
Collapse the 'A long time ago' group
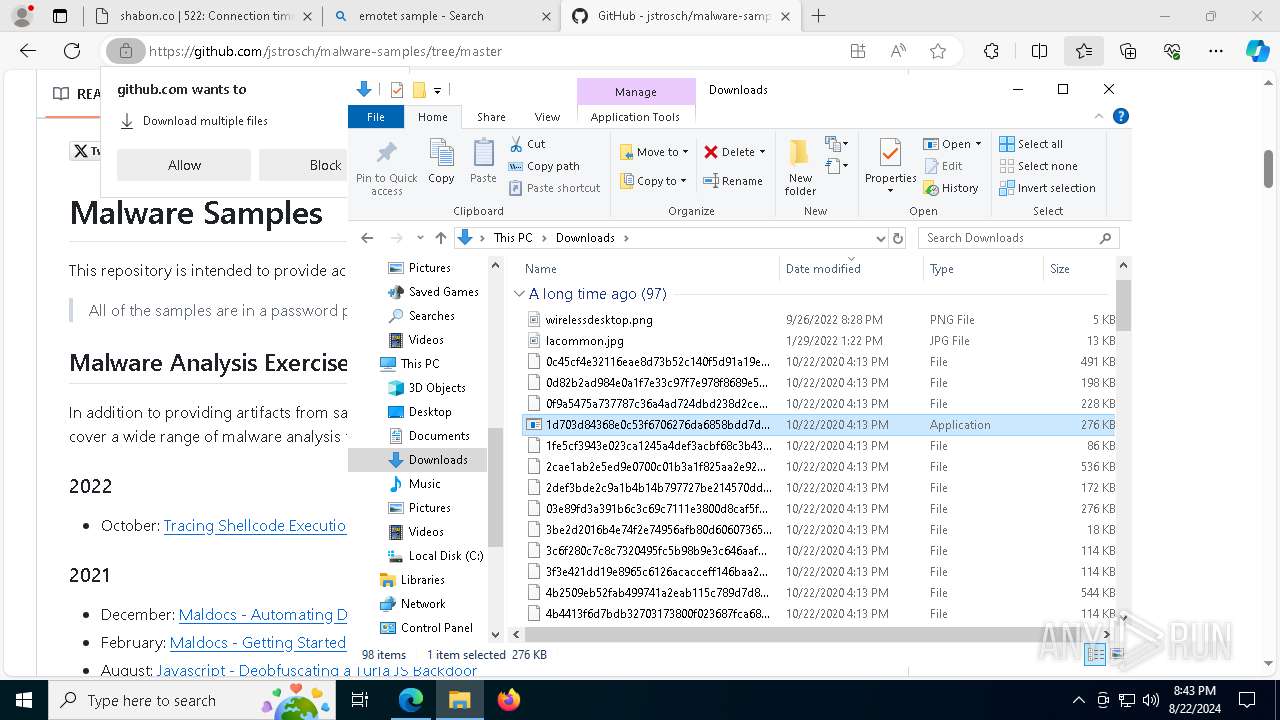[519, 294]
